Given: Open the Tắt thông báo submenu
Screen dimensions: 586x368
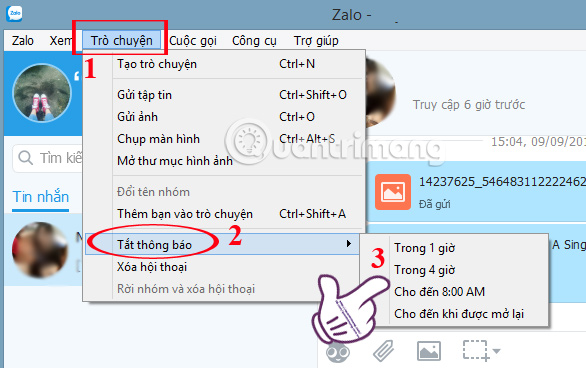Looking at the screenshot, I should (222, 245).
